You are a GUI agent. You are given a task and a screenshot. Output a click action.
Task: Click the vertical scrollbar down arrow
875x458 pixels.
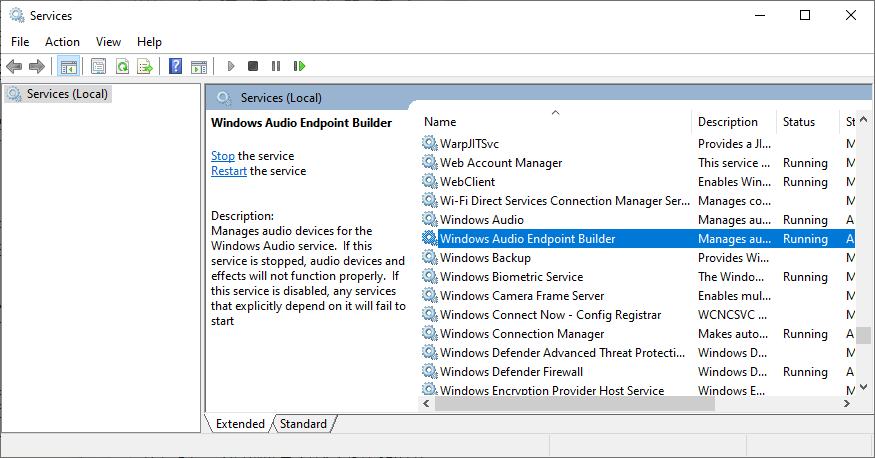coord(863,387)
